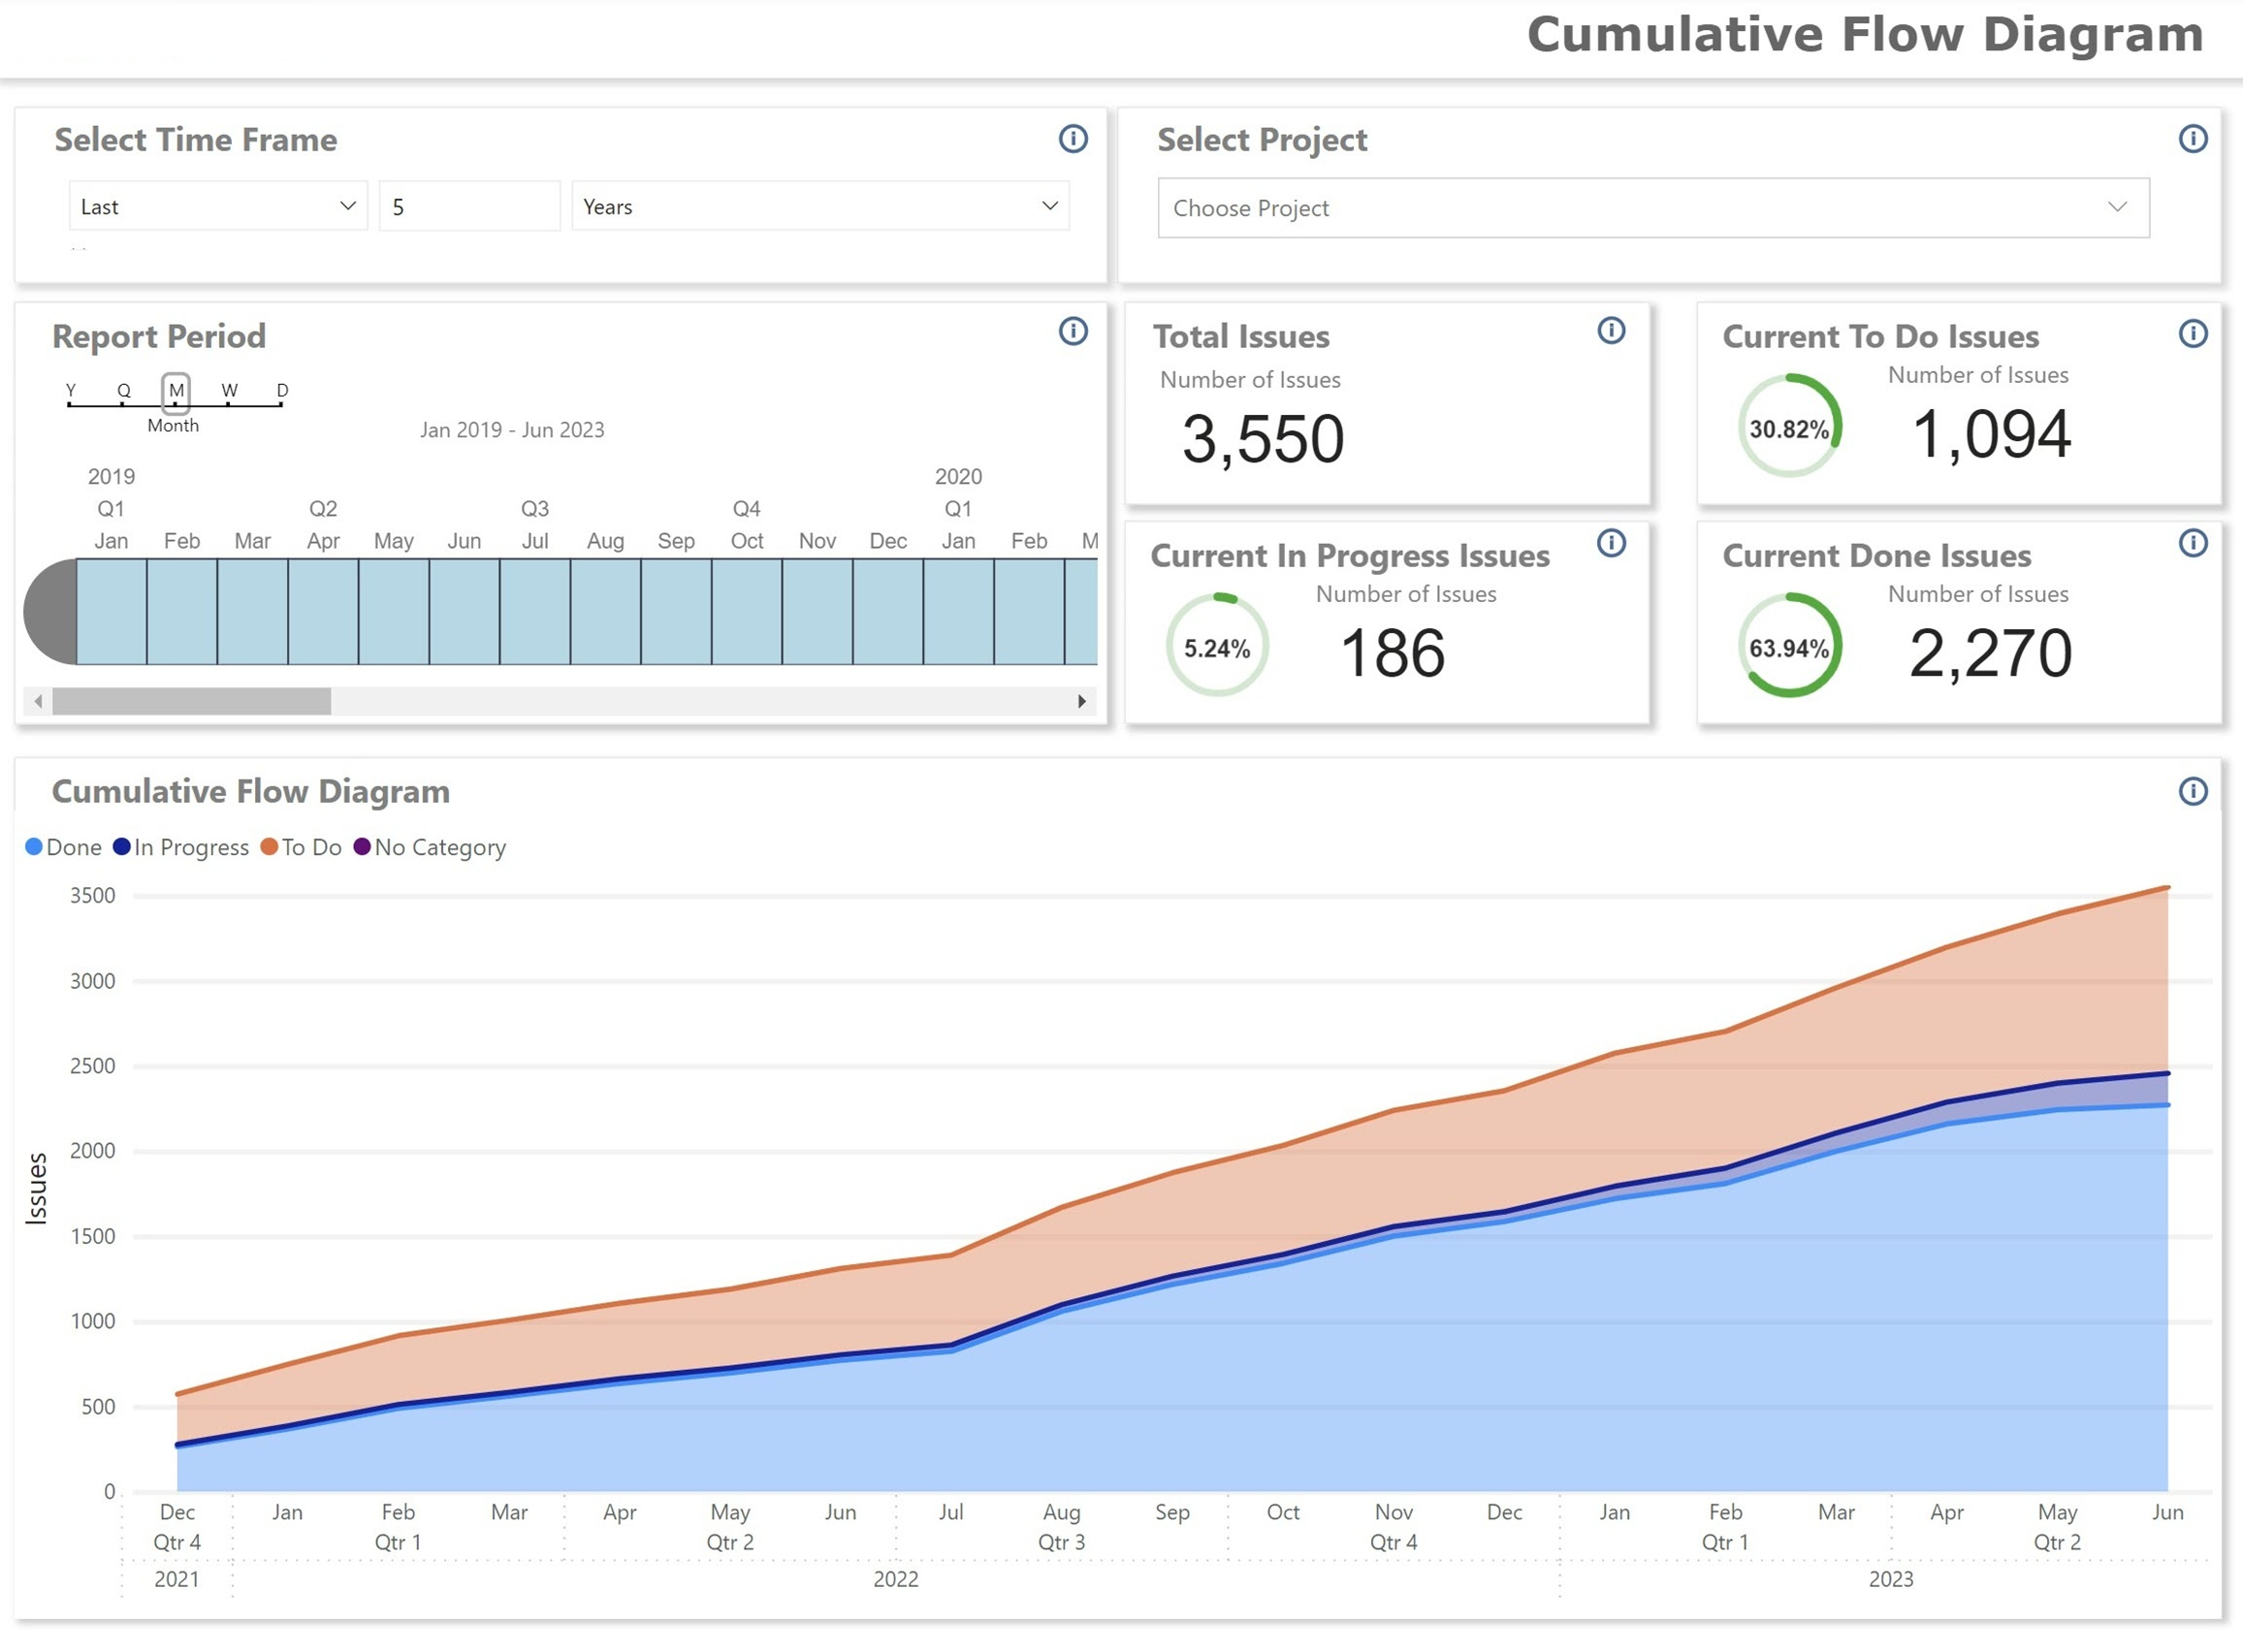Open the Current Done Issues info icon
2243x1652 pixels.
pyautogui.click(x=2192, y=543)
